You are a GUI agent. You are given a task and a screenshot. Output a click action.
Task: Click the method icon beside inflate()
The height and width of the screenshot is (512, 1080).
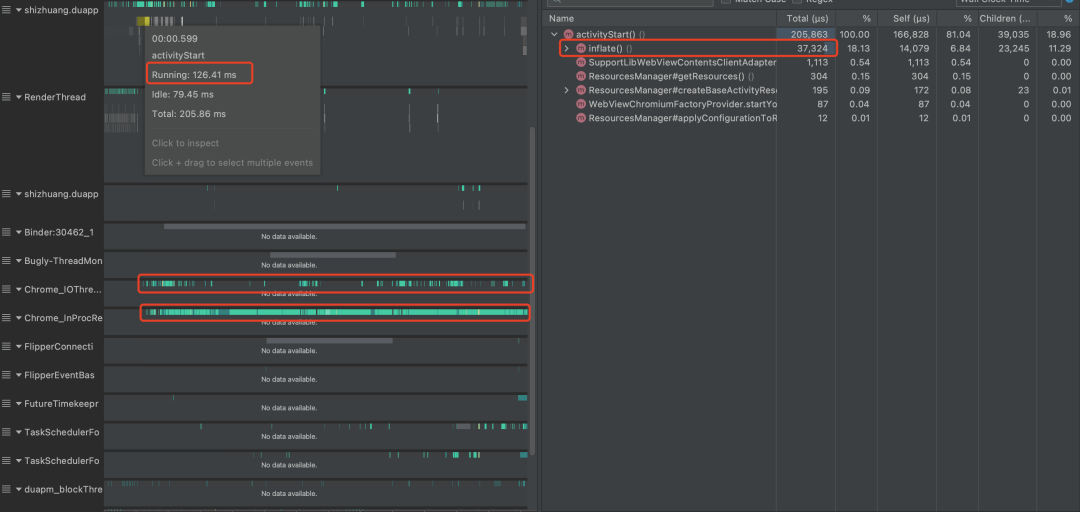coord(581,48)
